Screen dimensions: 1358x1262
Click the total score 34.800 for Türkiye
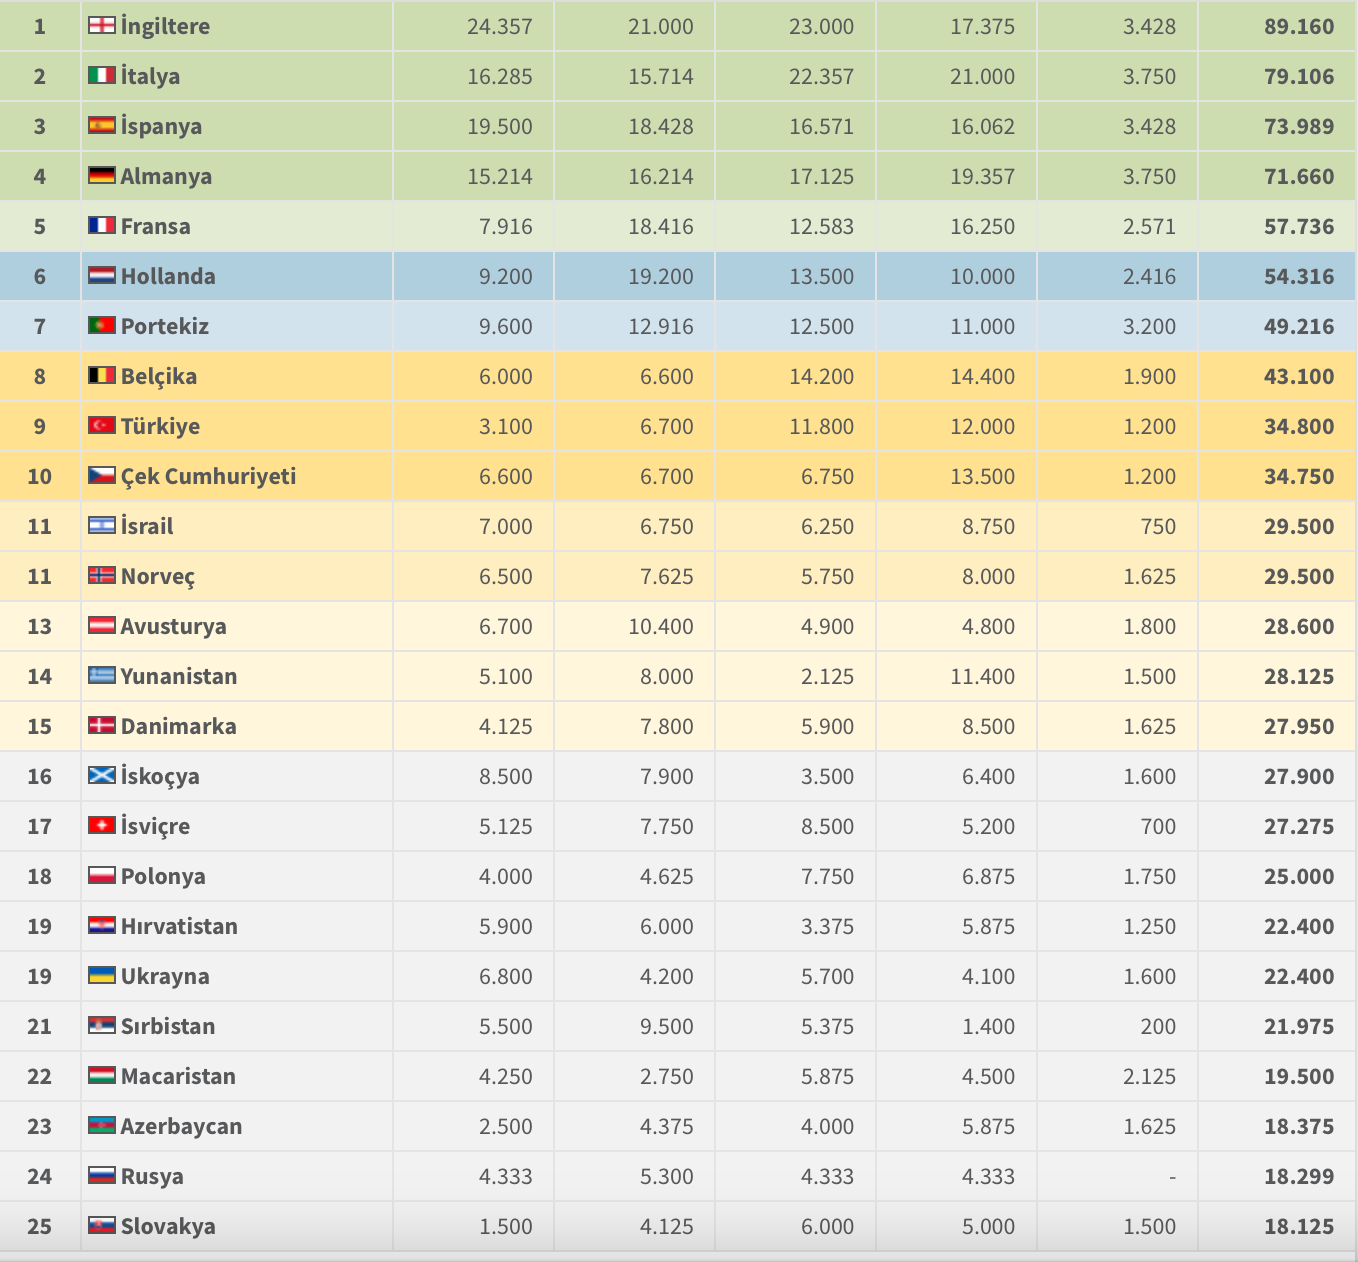[x=1299, y=426]
